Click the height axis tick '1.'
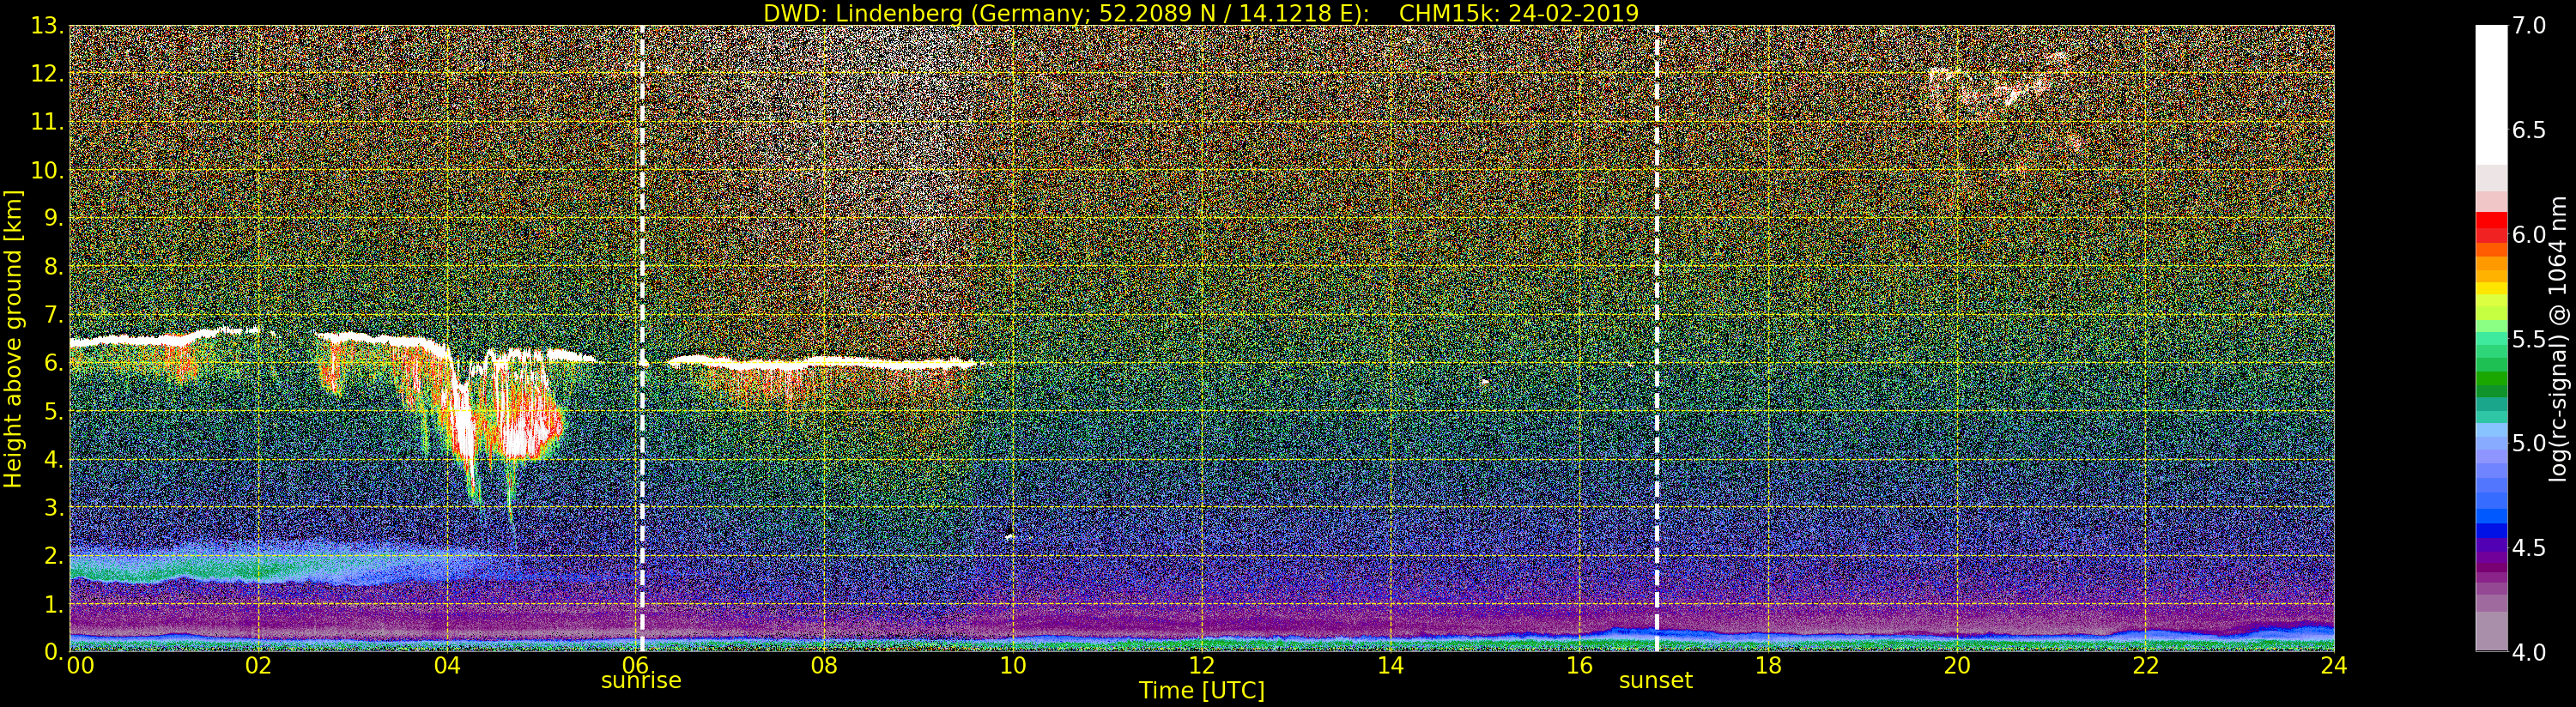Viewport: 2576px width, 707px height. tap(53, 604)
